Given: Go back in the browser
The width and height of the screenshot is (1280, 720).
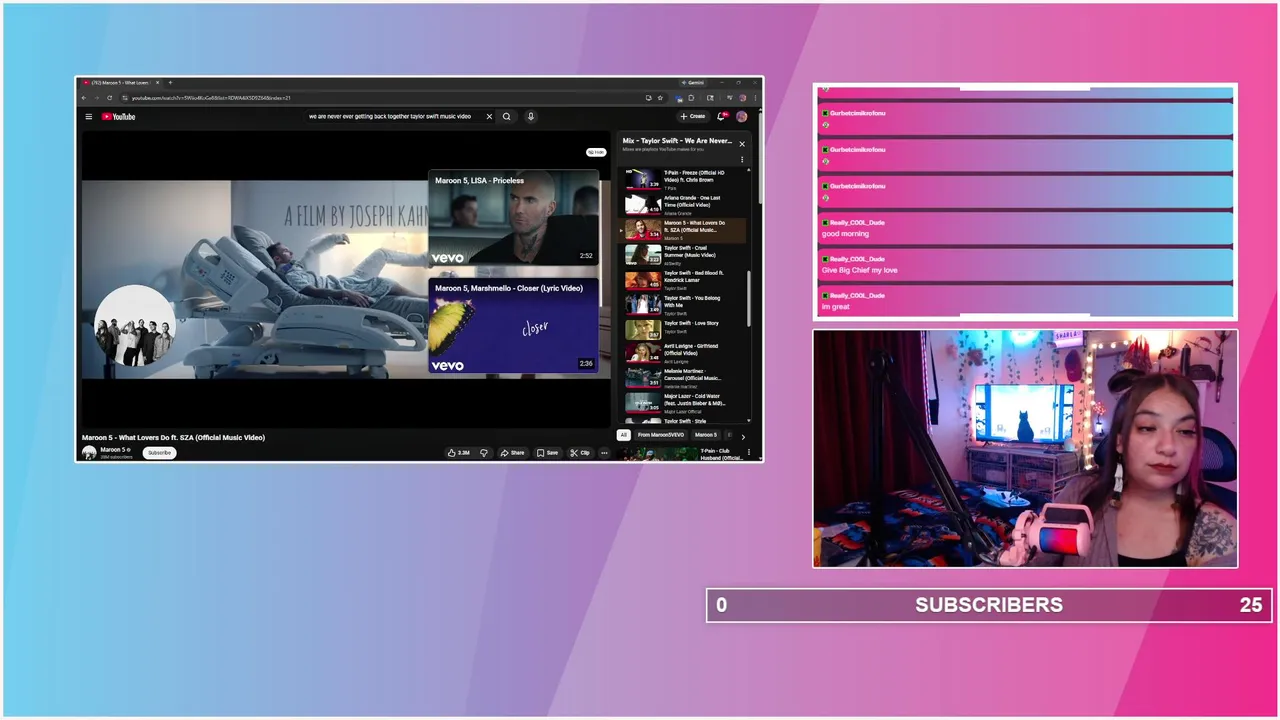Looking at the screenshot, I should coord(84,98).
